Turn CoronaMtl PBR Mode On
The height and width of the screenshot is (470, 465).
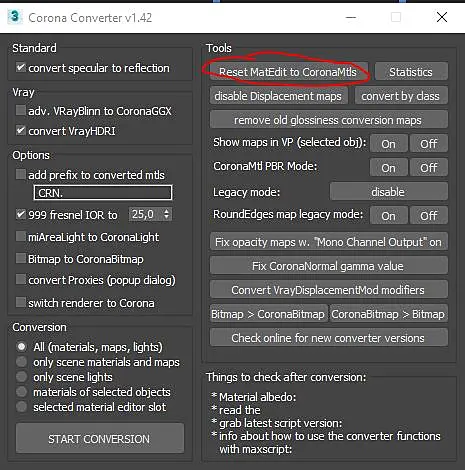(x=388, y=168)
